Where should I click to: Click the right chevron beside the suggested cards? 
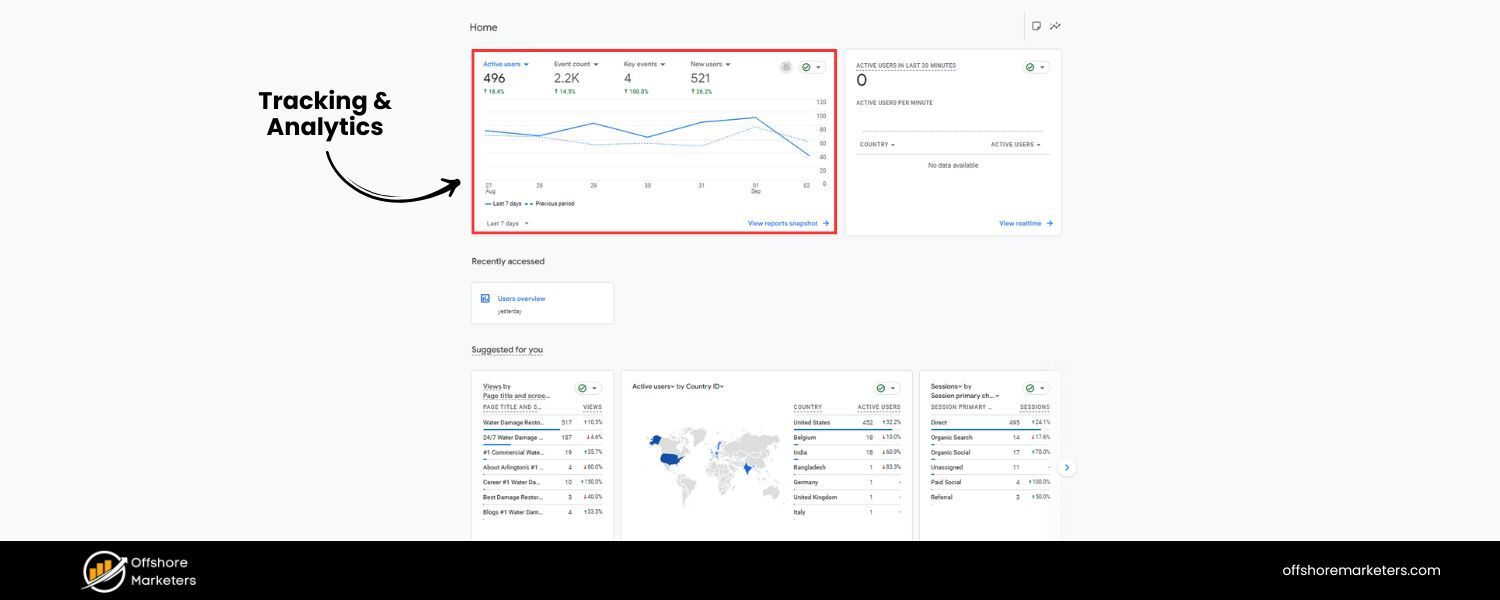(1066, 467)
